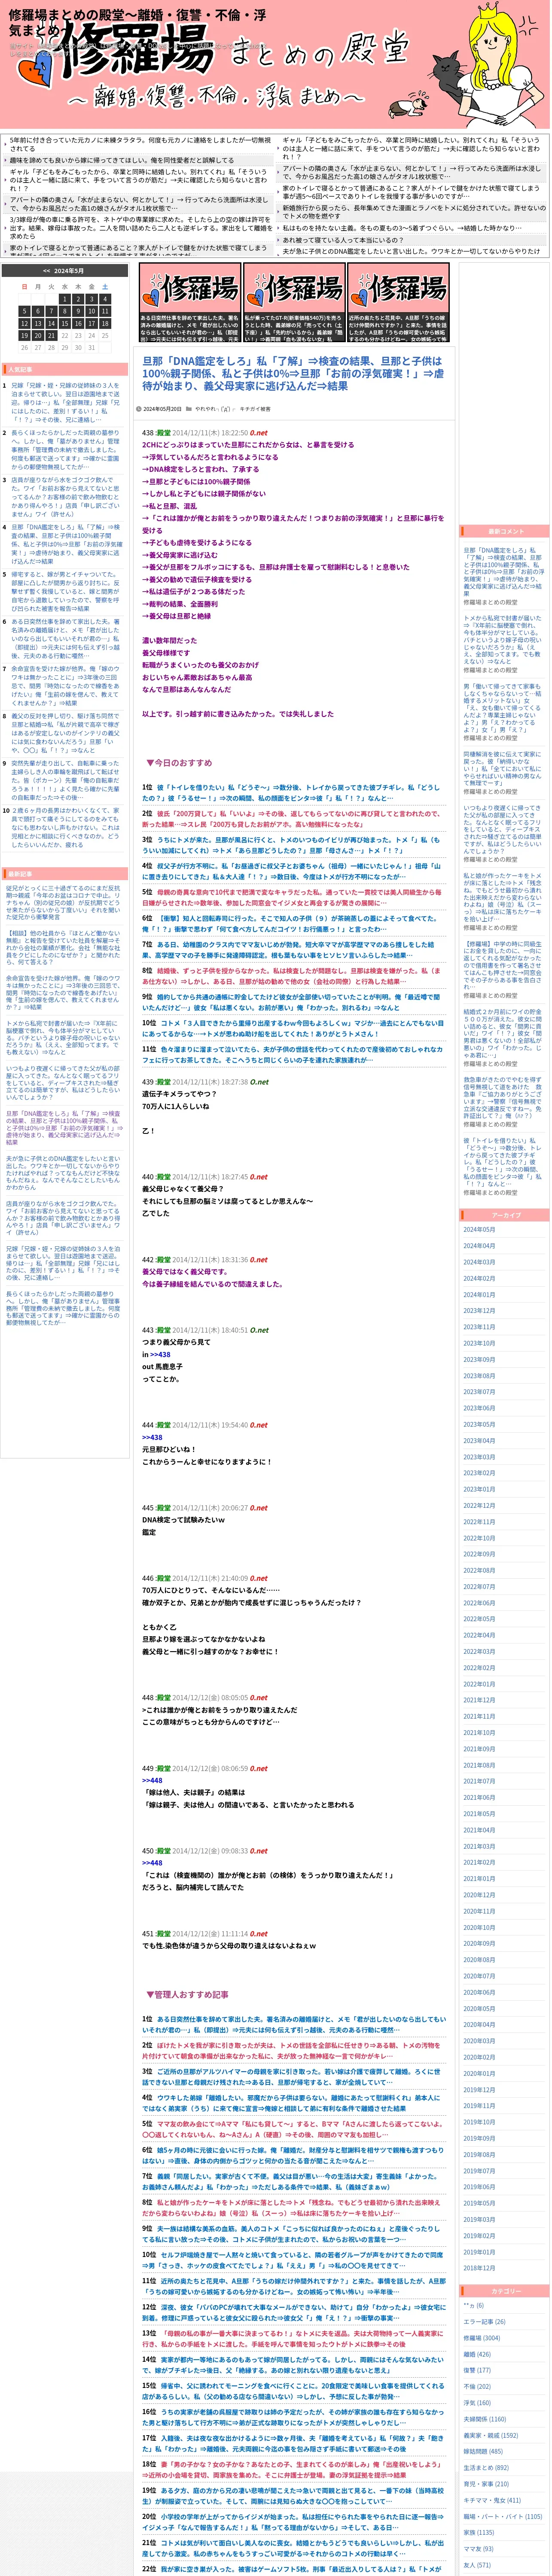The width and height of the screenshot is (552, 2576).
Task: Open category 友人 (571)
Action: tap(477, 2564)
